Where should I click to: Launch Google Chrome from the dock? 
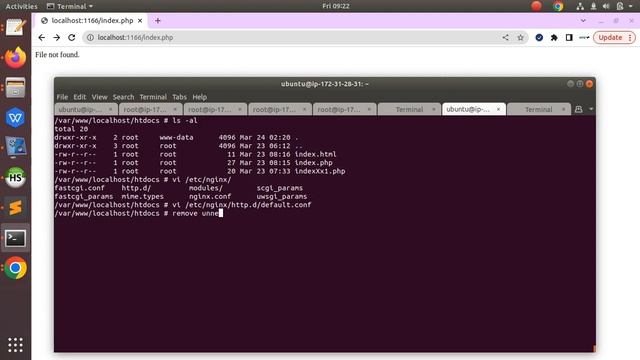[16, 268]
